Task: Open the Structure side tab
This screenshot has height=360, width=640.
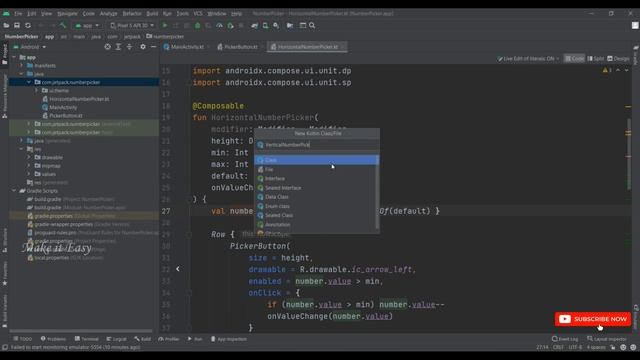Action: click(x=4, y=241)
